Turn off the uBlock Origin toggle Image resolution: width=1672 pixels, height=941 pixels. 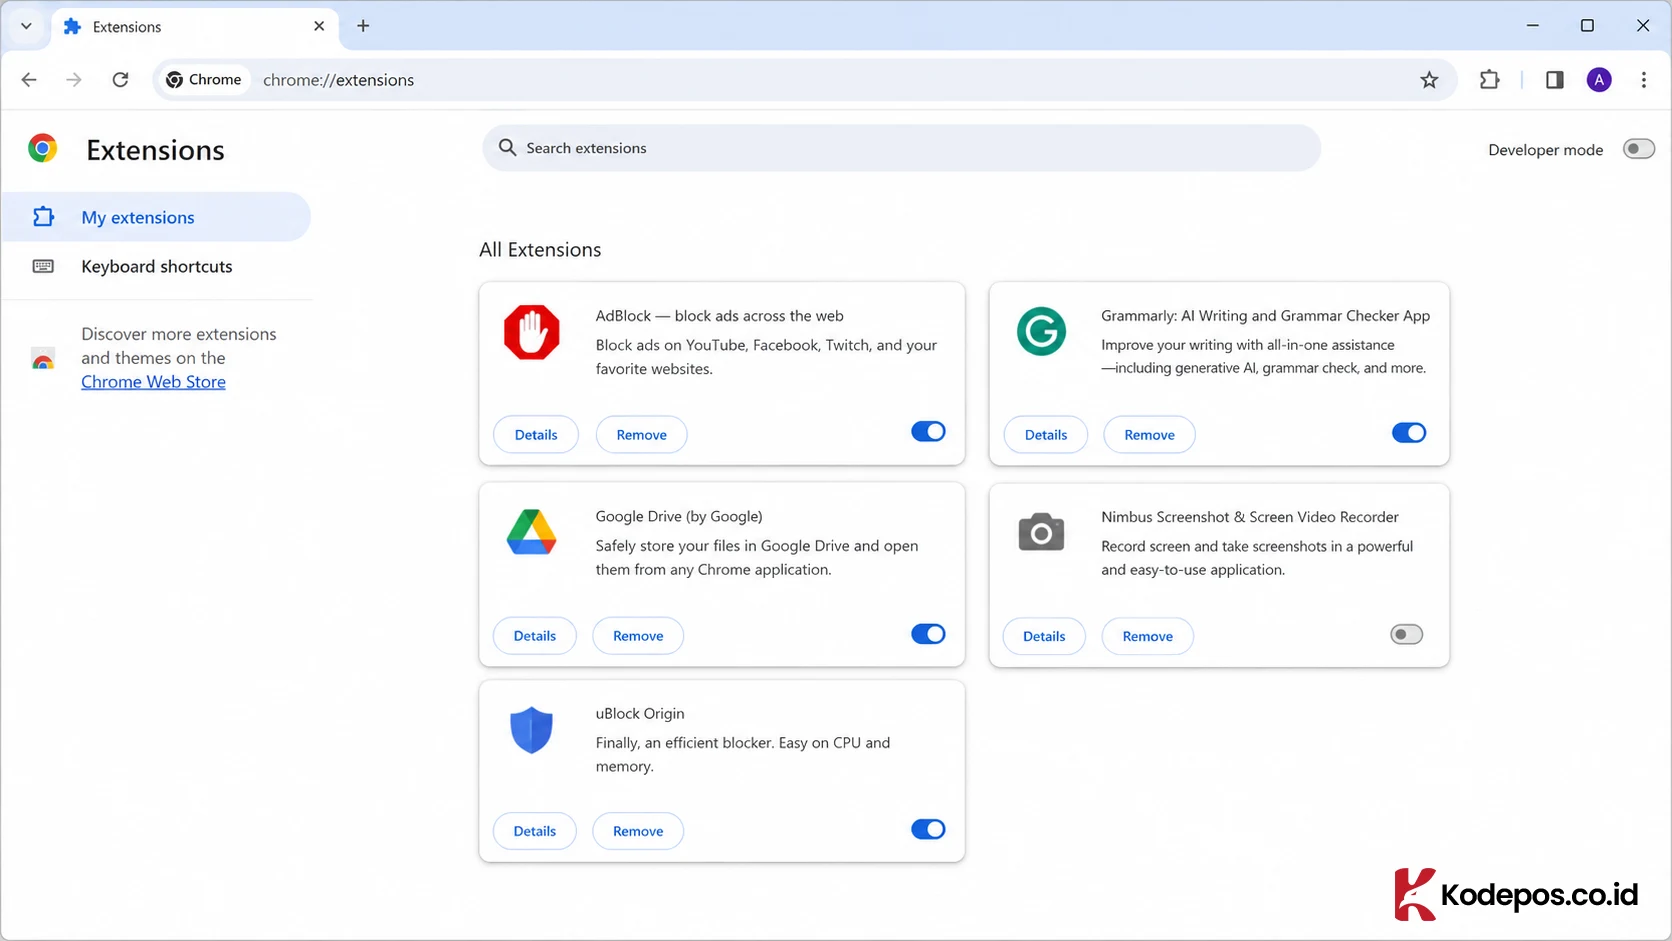click(928, 829)
